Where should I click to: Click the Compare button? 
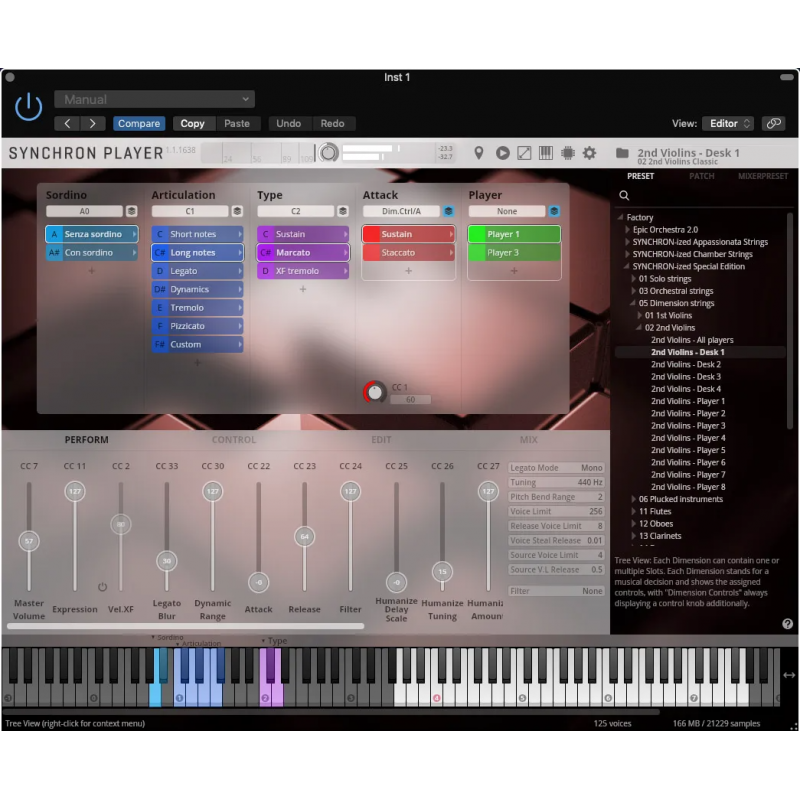(139, 123)
